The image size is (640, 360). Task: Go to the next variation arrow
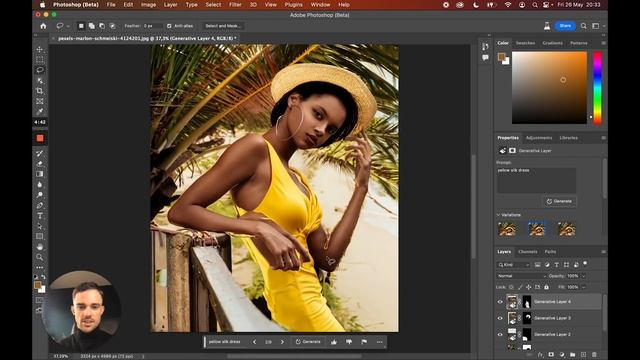click(x=282, y=342)
